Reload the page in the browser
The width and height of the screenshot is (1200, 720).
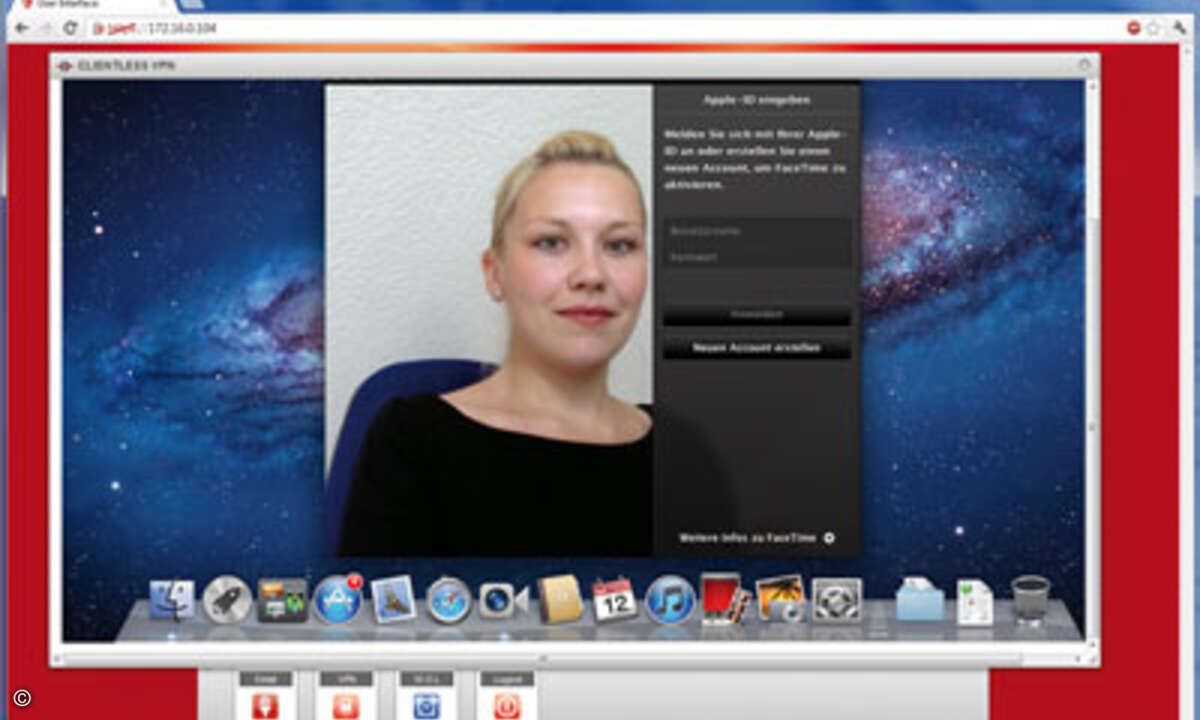click(70, 28)
